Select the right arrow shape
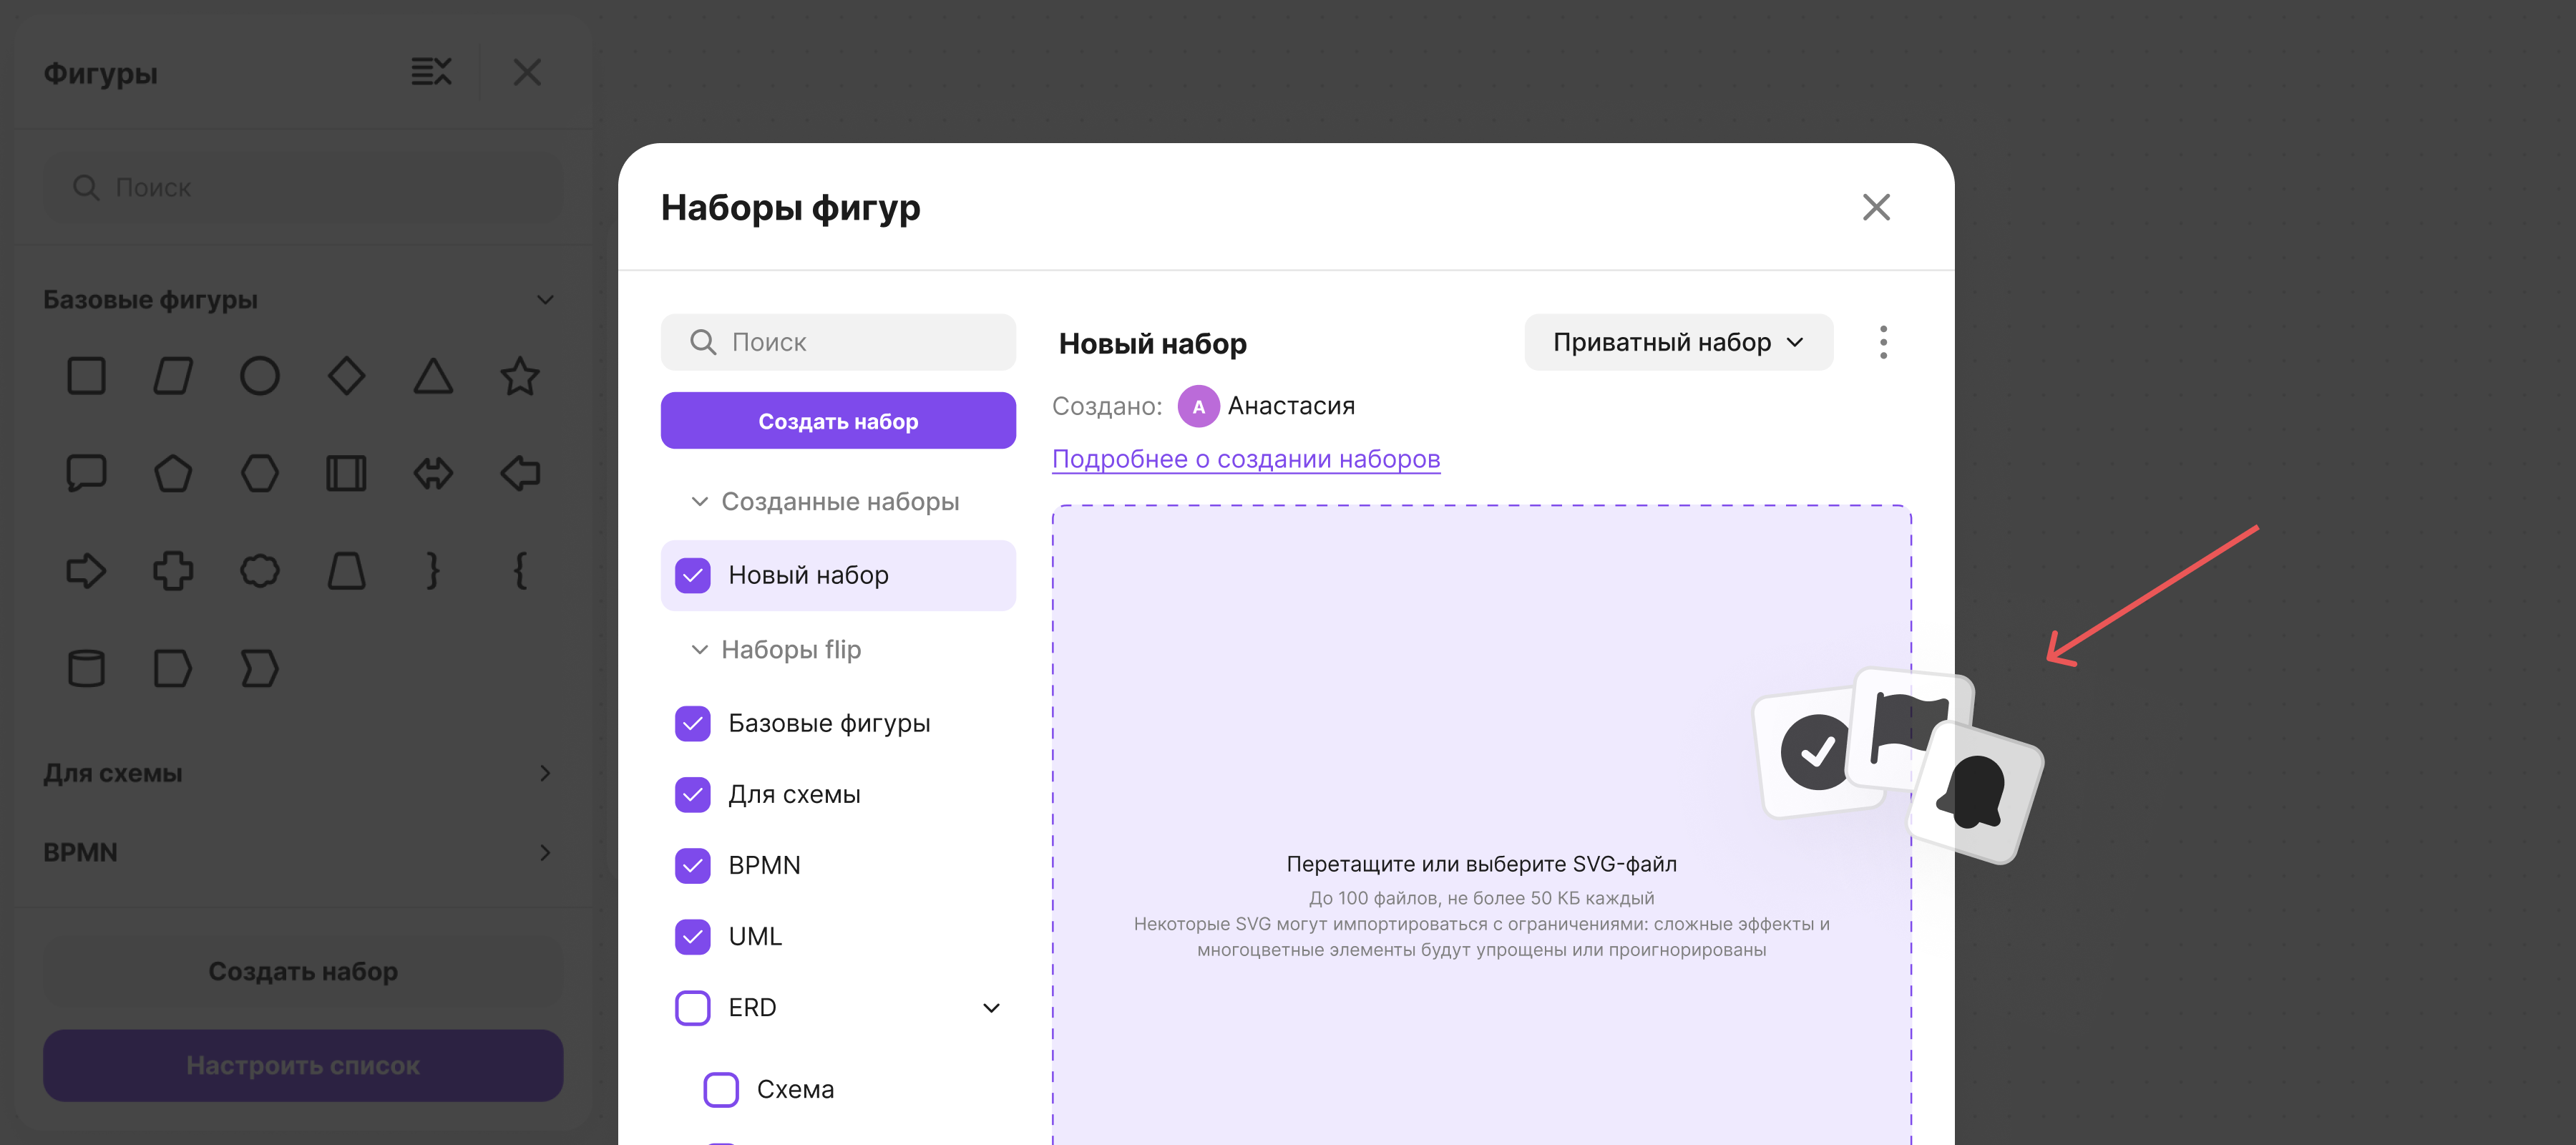Viewport: 2576px width, 1145px height. [x=86, y=571]
